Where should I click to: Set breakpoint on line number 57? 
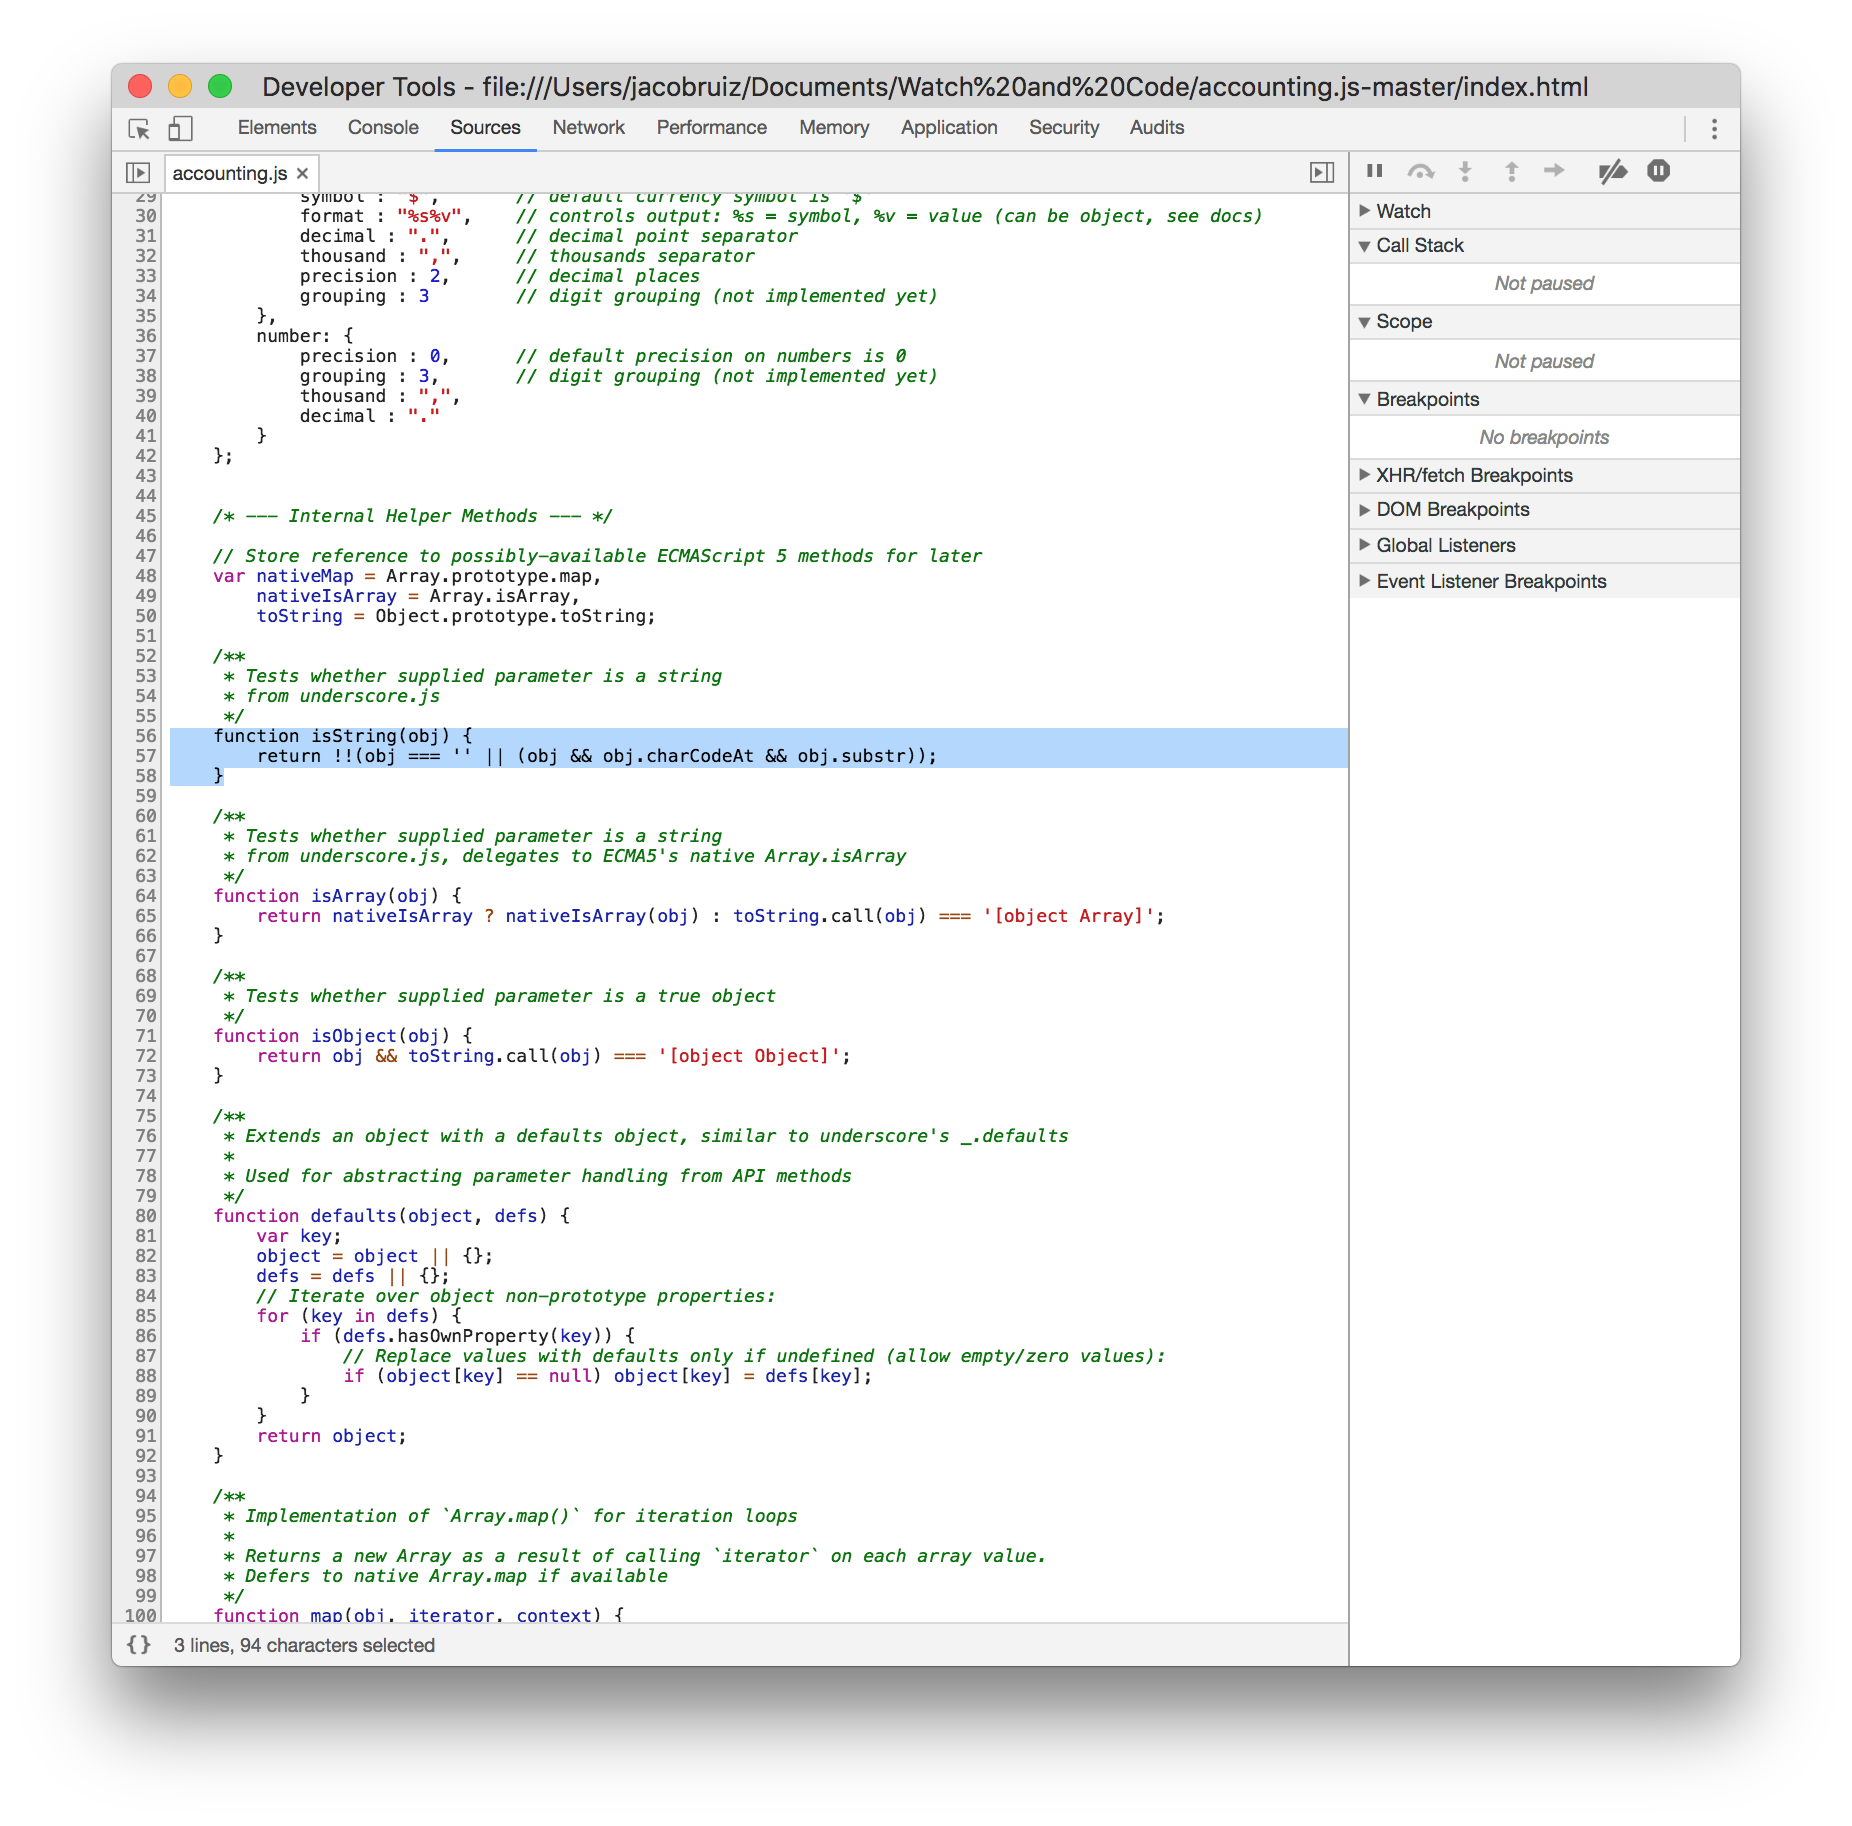tap(146, 756)
